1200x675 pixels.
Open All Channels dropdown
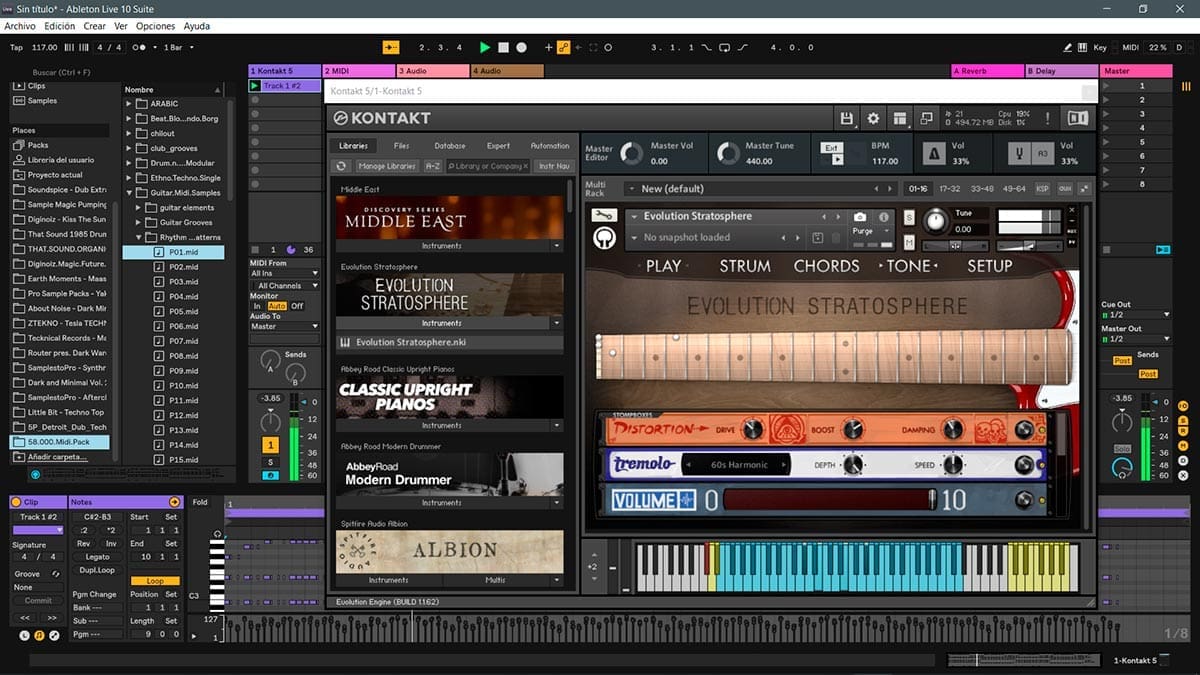point(284,286)
